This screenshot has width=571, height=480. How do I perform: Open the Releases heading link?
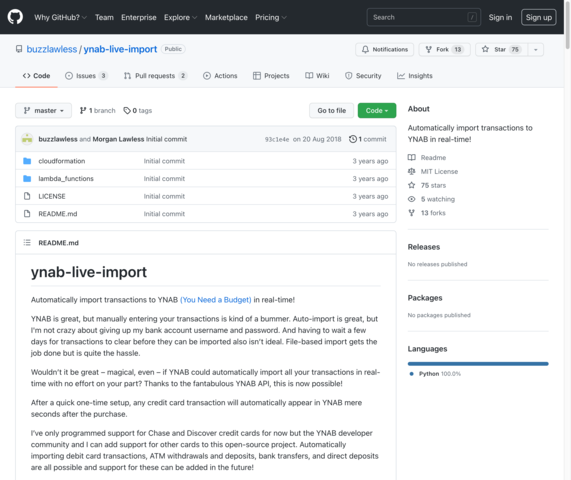[424, 247]
